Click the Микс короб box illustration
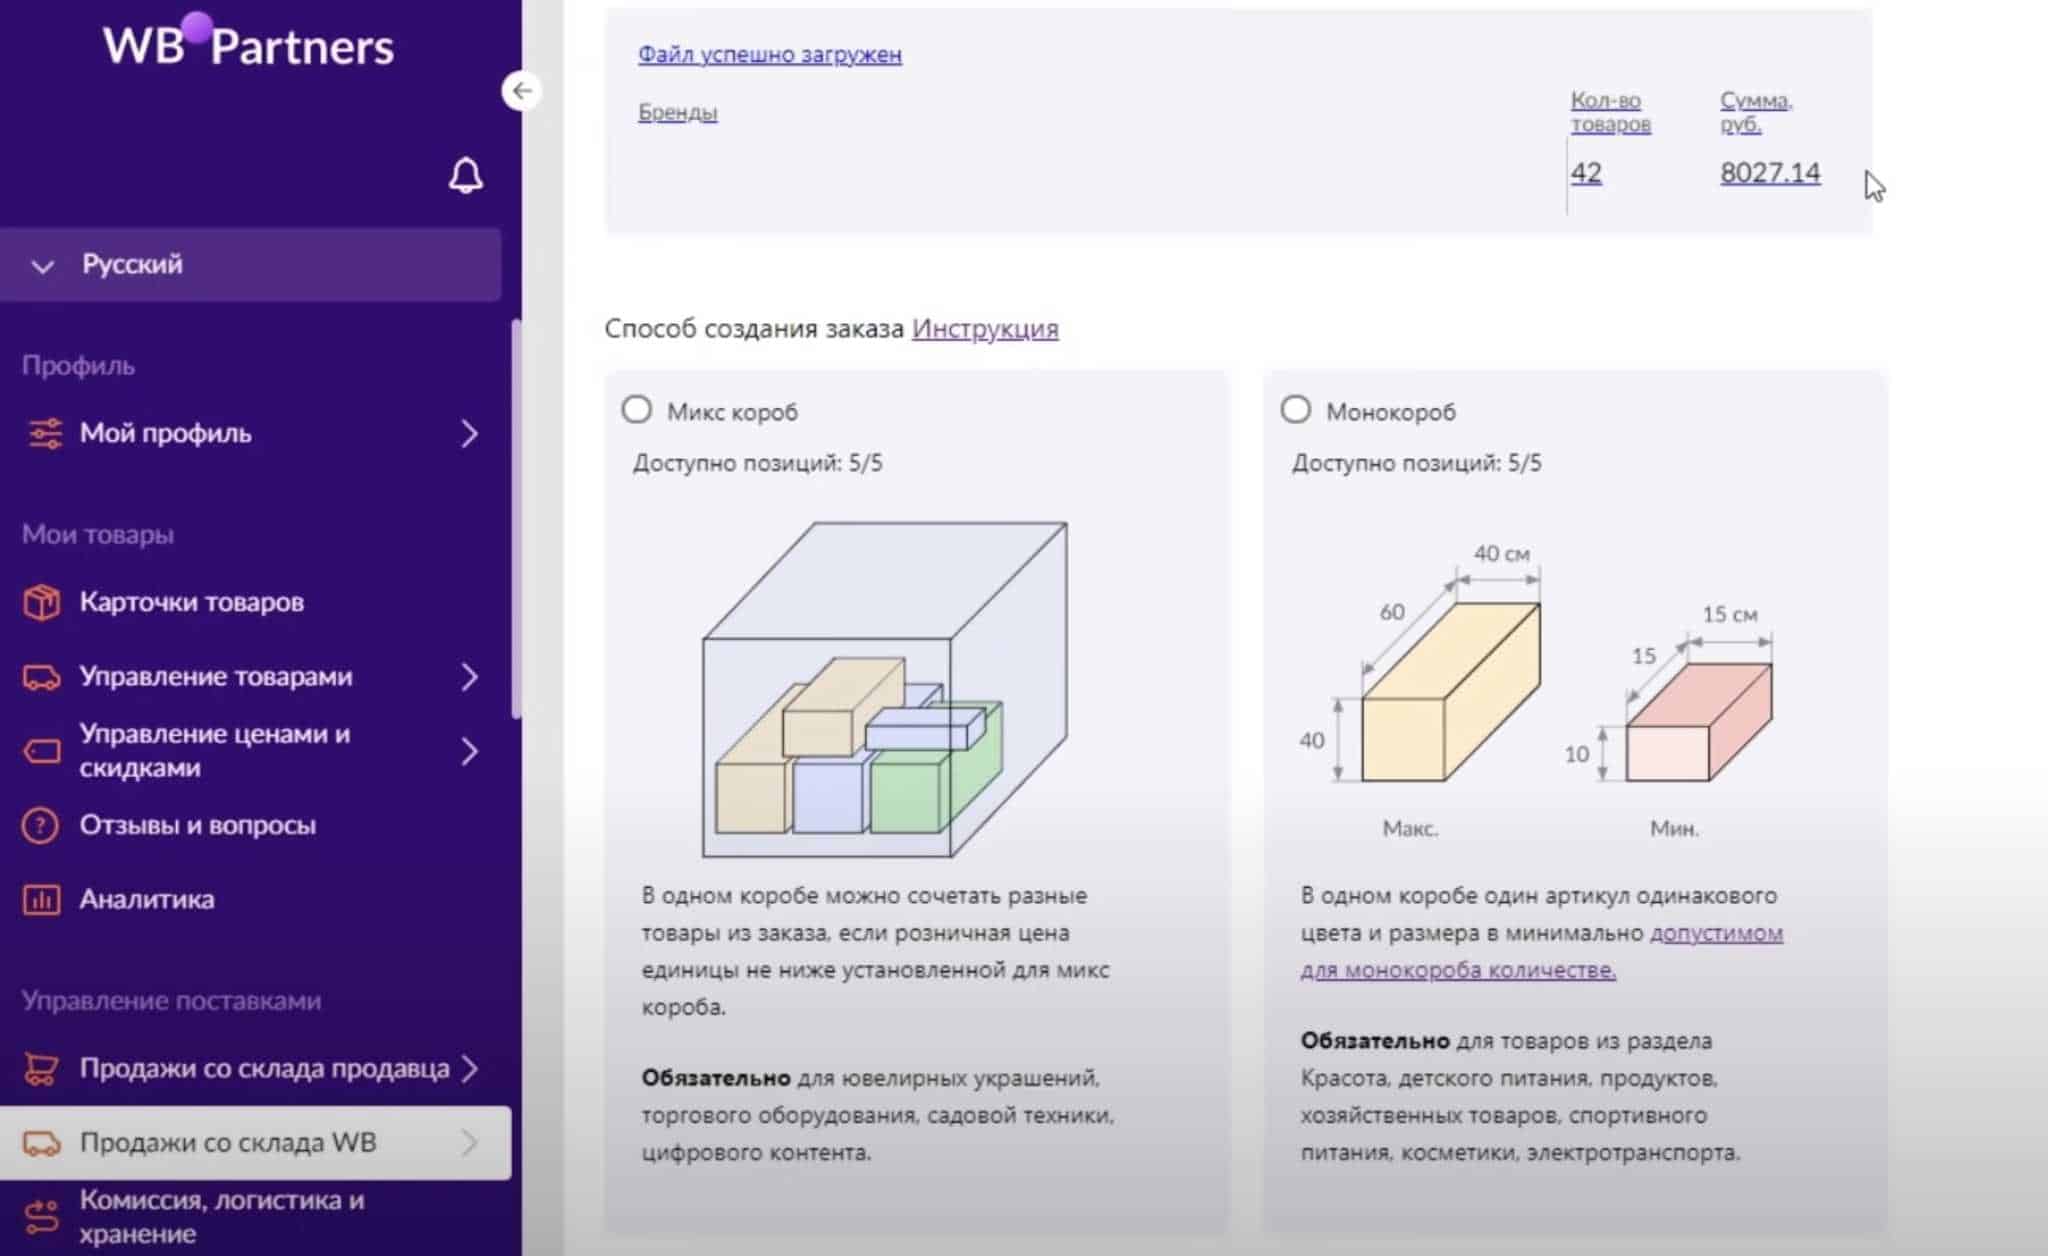 point(885,690)
